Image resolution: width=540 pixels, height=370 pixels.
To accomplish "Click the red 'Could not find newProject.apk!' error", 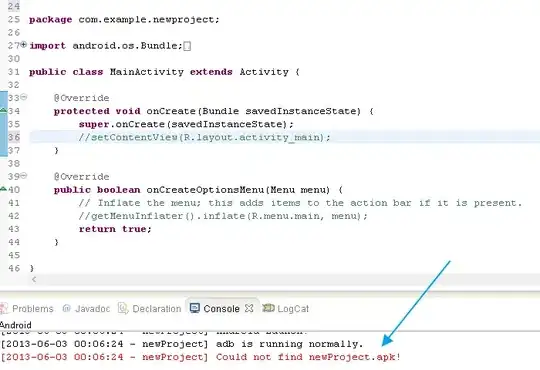I will click(308, 357).
